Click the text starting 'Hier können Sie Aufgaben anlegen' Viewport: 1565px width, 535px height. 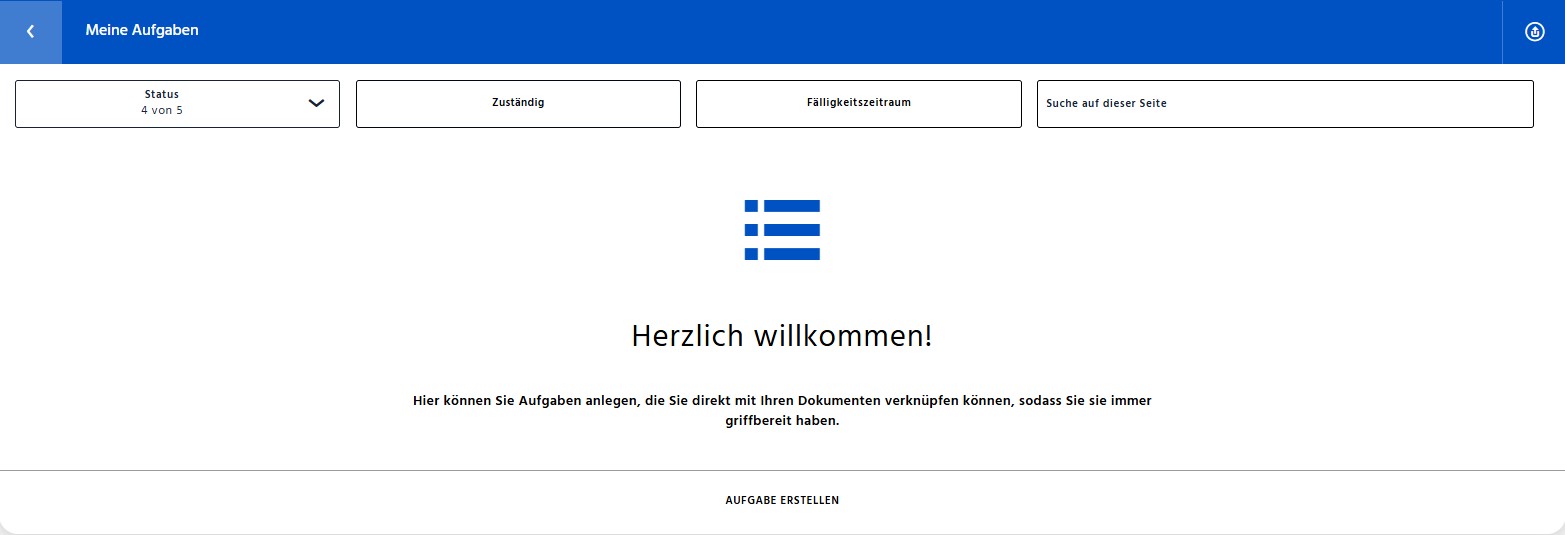click(x=782, y=411)
